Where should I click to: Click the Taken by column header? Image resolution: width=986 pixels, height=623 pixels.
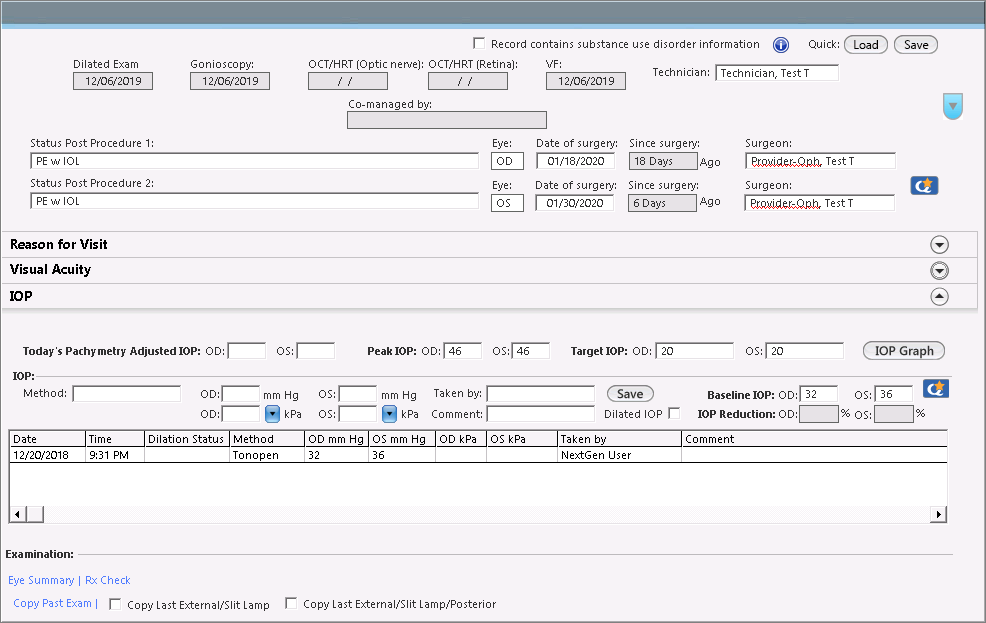pyautogui.click(x=619, y=439)
